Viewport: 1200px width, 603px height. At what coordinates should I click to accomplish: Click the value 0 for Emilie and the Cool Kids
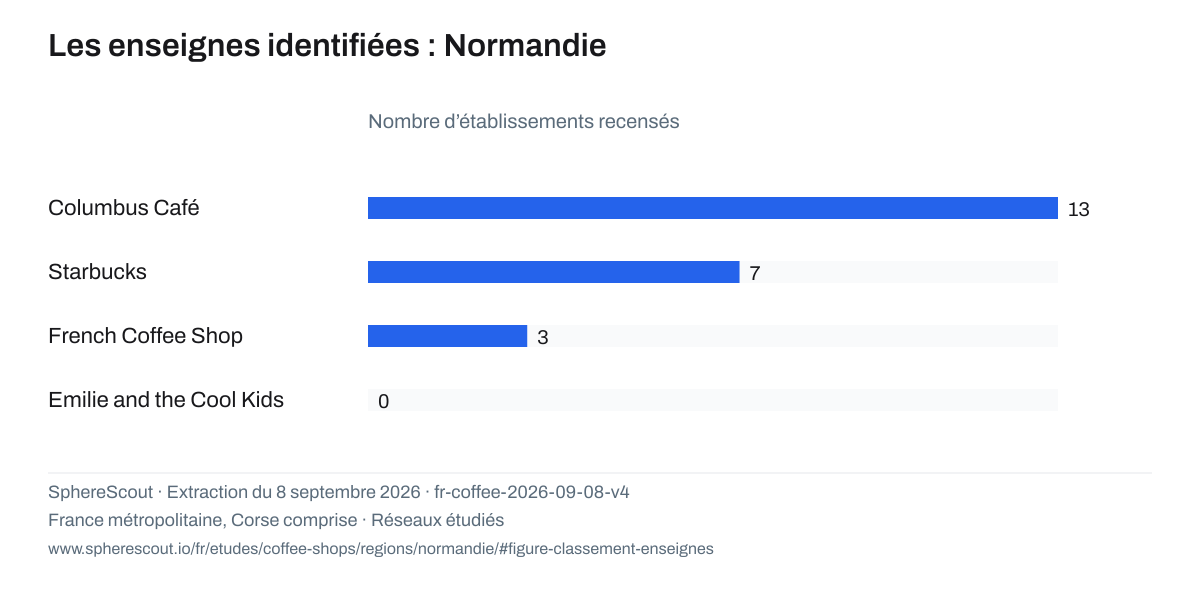coord(384,402)
